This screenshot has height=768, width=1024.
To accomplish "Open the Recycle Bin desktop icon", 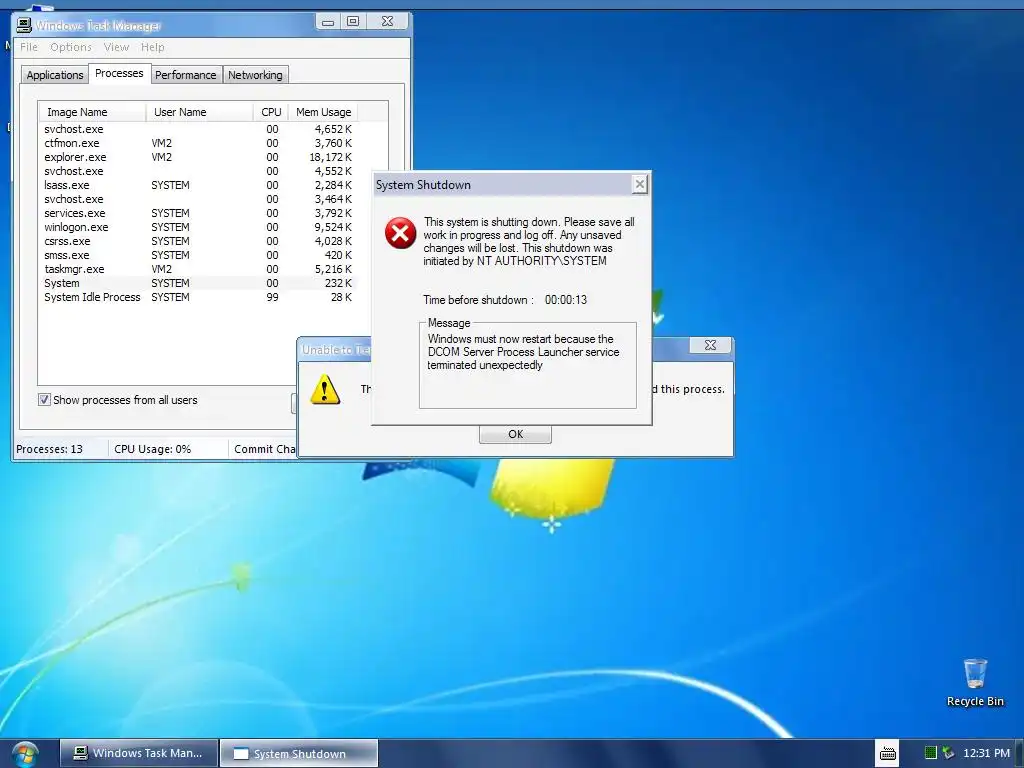I will pyautogui.click(x=975, y=682).
